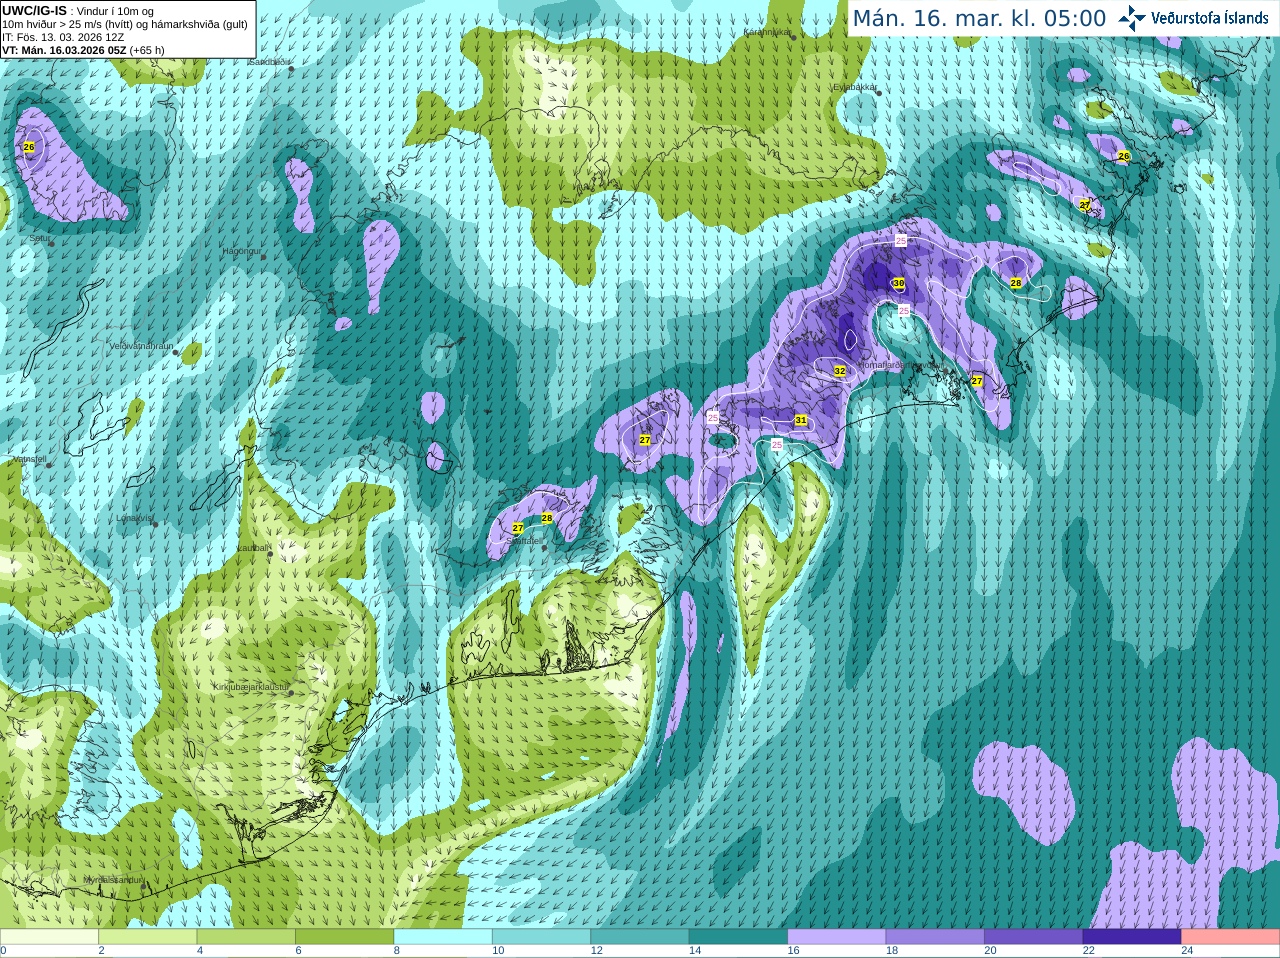The image size is (1280, 958).
Task: Click the pink legend swatch above 24 m/s
Action: 1231,937
